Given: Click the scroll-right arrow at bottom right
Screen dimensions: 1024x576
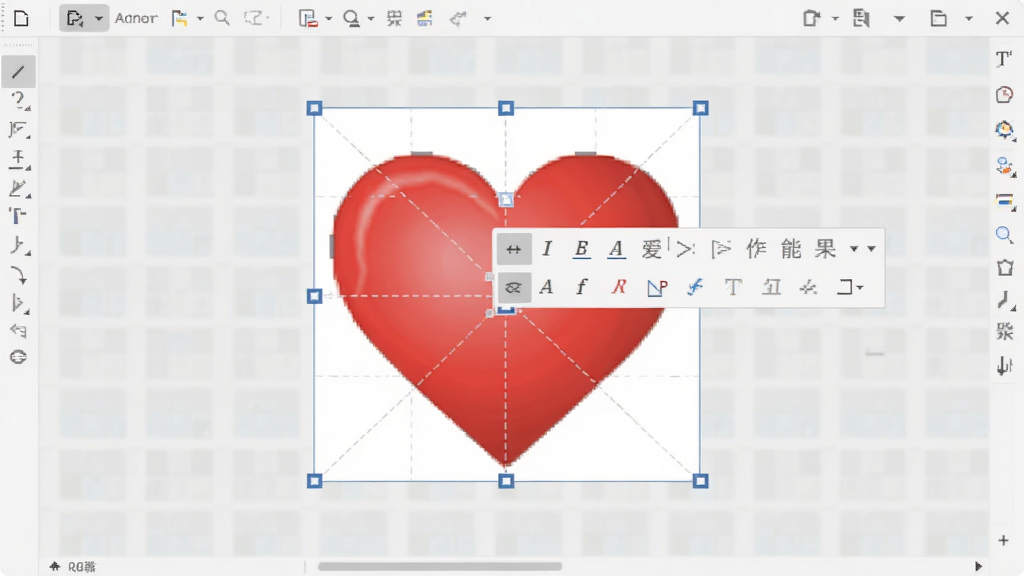Looking at the screenshot, I should [x=978, y=566].
